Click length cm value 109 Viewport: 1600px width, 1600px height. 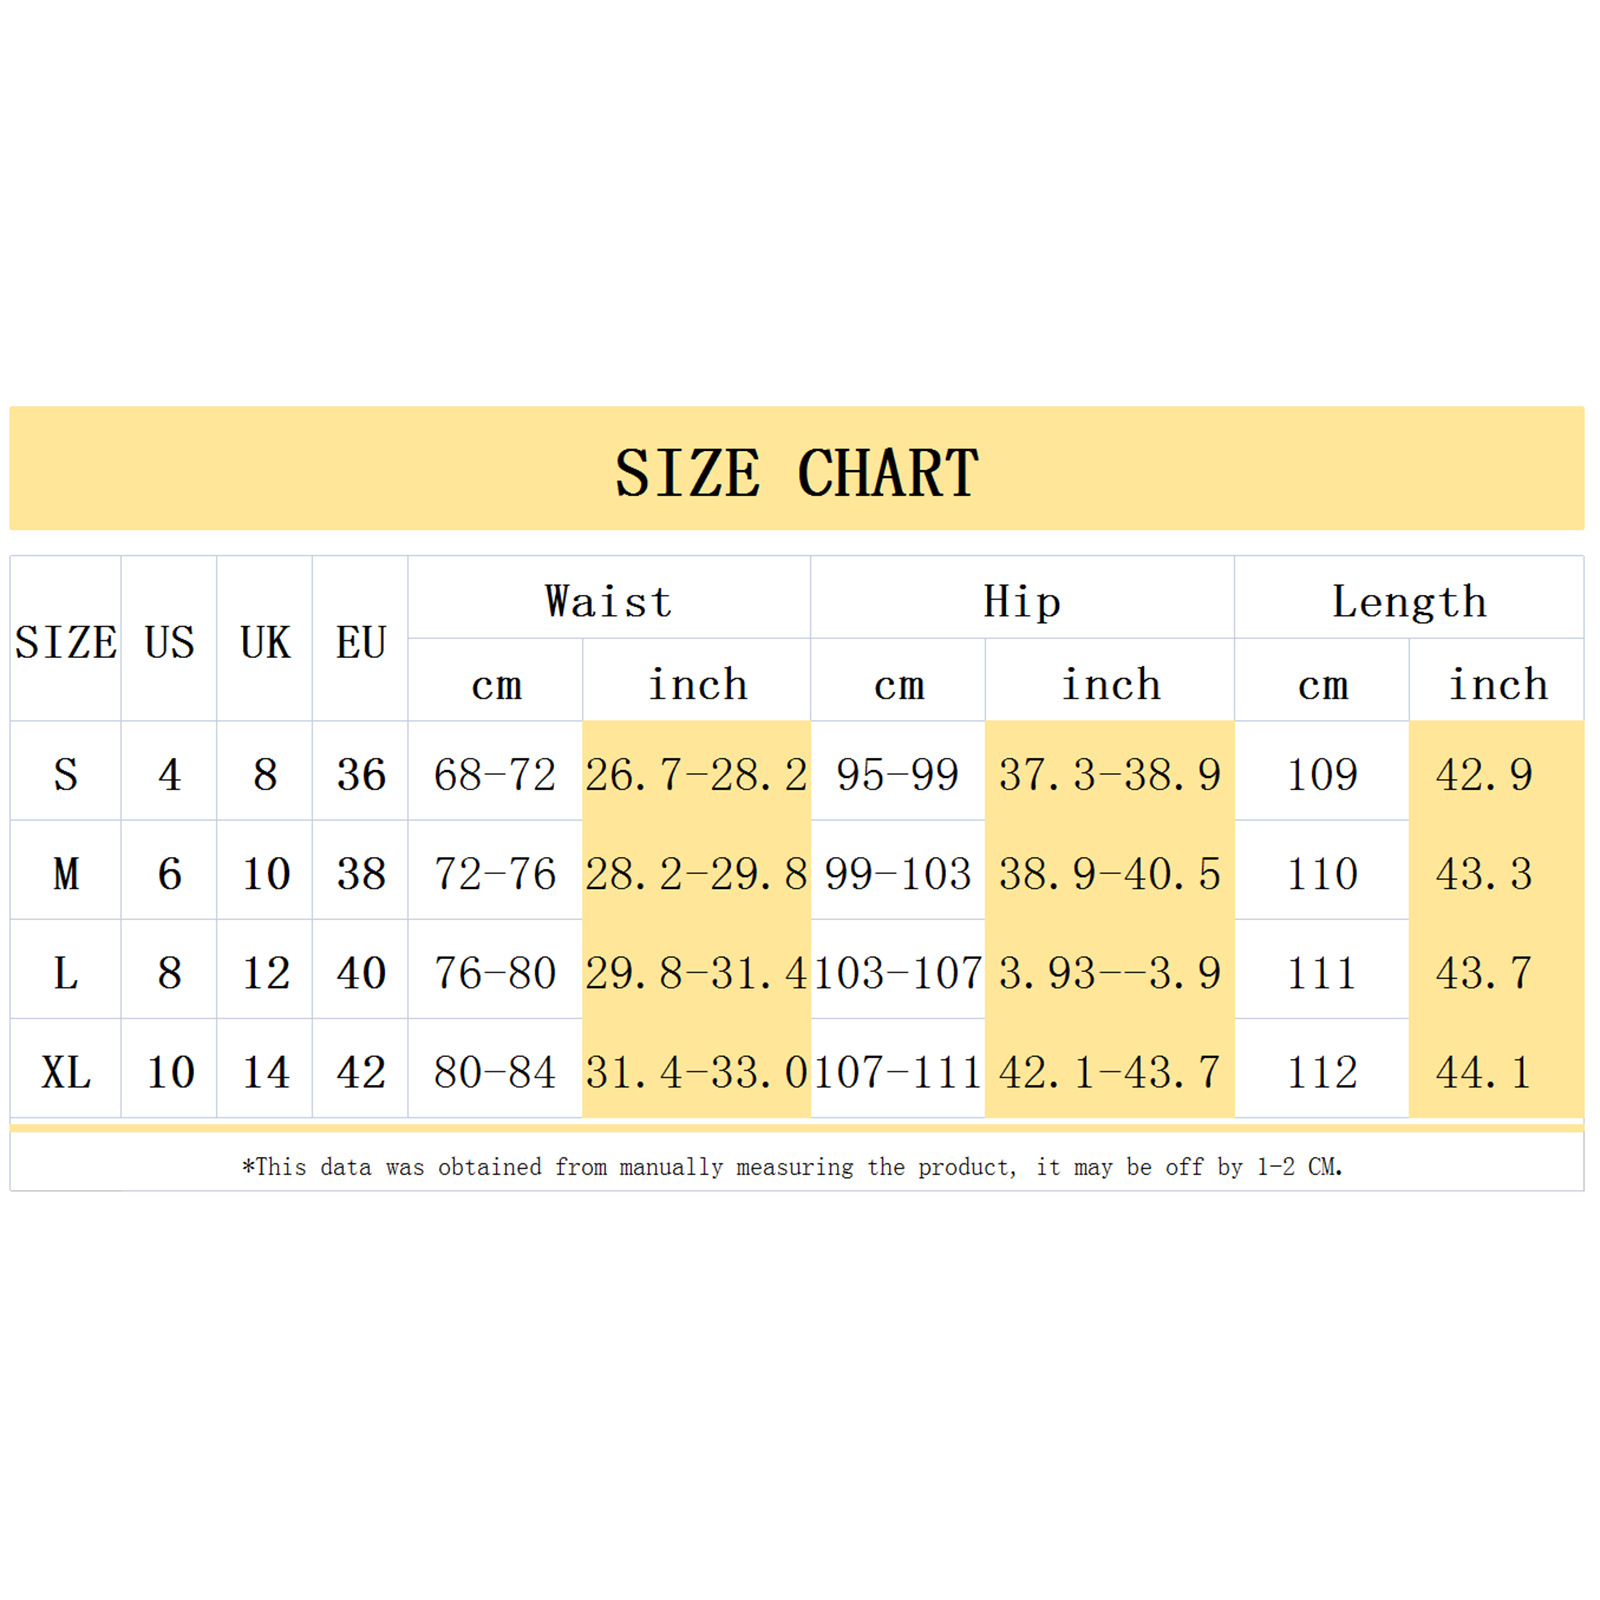pos(1322,774)
